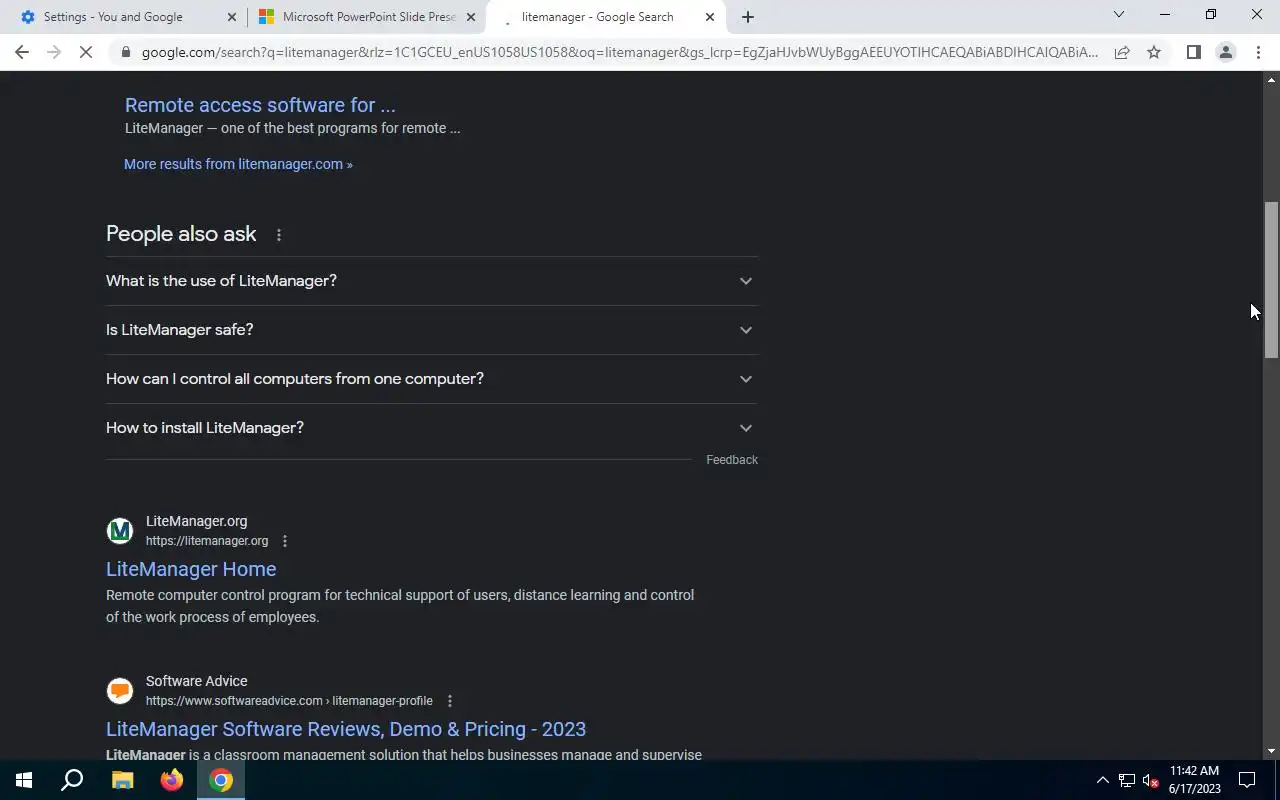Click the scrollbar up arrow
Viewport: 1280px width, 800px height.
[x=1271, y=79]
